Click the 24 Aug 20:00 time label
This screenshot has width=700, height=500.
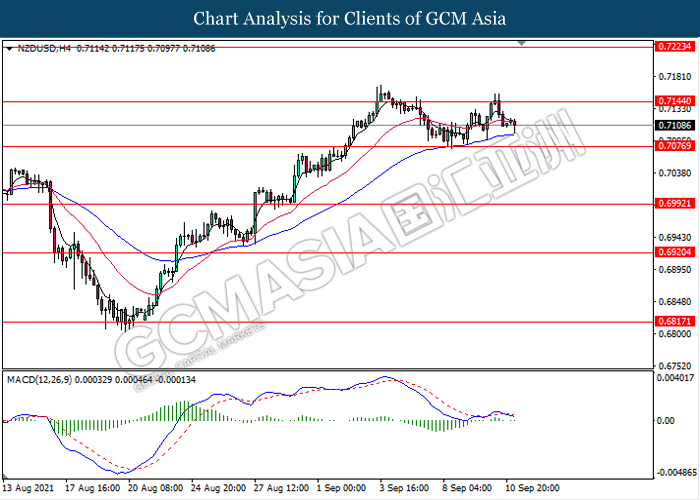pos(218,488)
